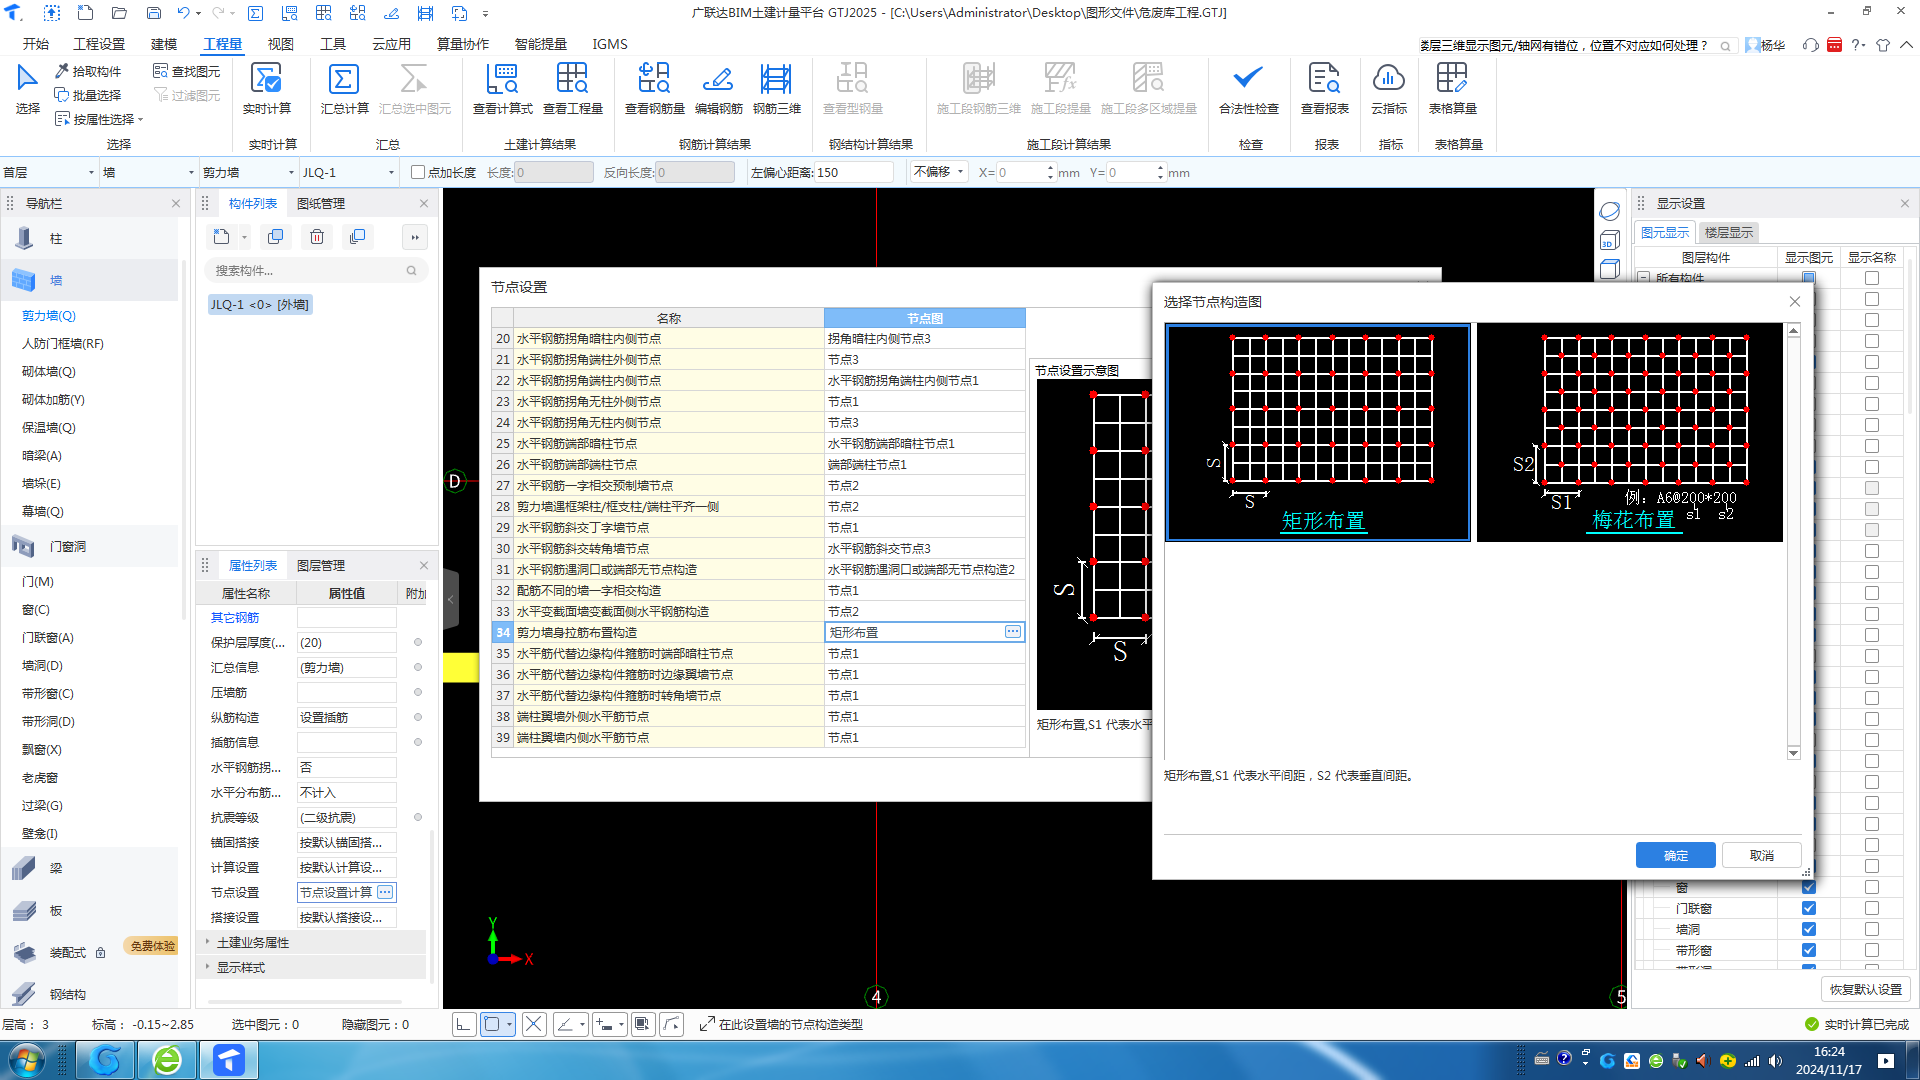The height and width of the screenshot is (1080, 1920).
Task: Toggle 显示名称 checkbox for 墙洞
Action: click(x=1871, y=929)
